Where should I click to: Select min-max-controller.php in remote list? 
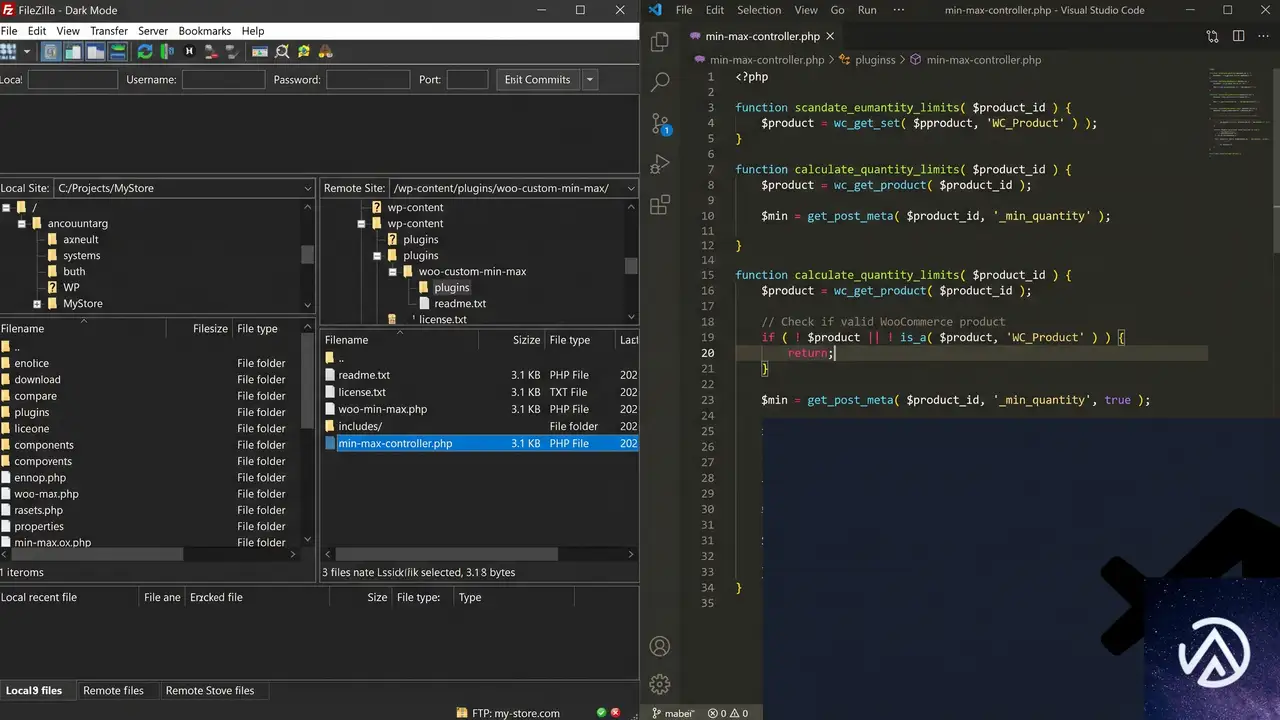coord(480,443)
